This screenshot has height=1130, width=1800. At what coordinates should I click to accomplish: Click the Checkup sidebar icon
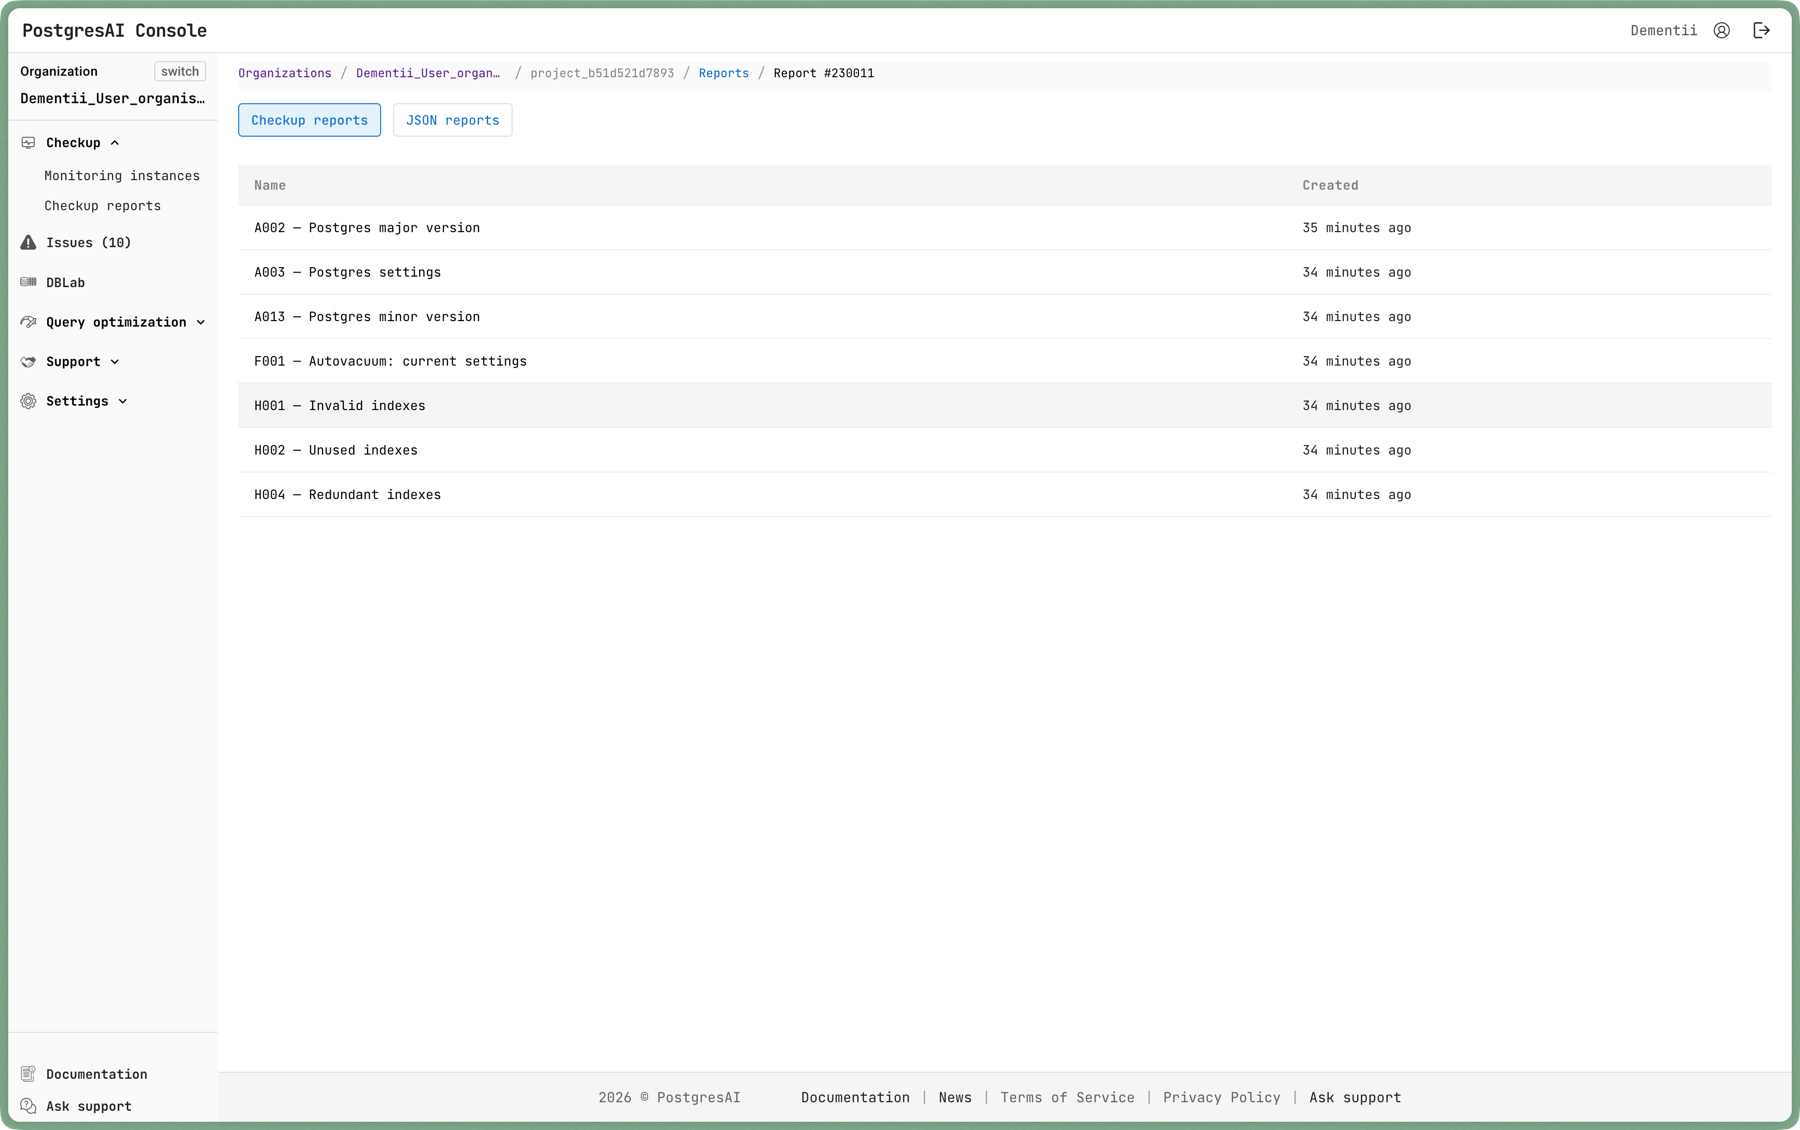(27, 142)
